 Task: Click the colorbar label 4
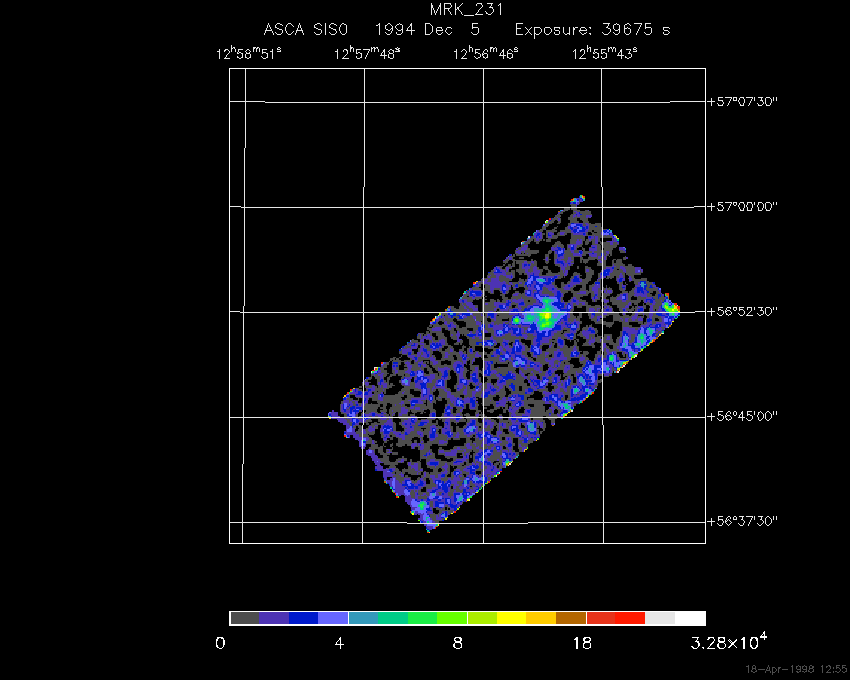[x=339, y=644]
